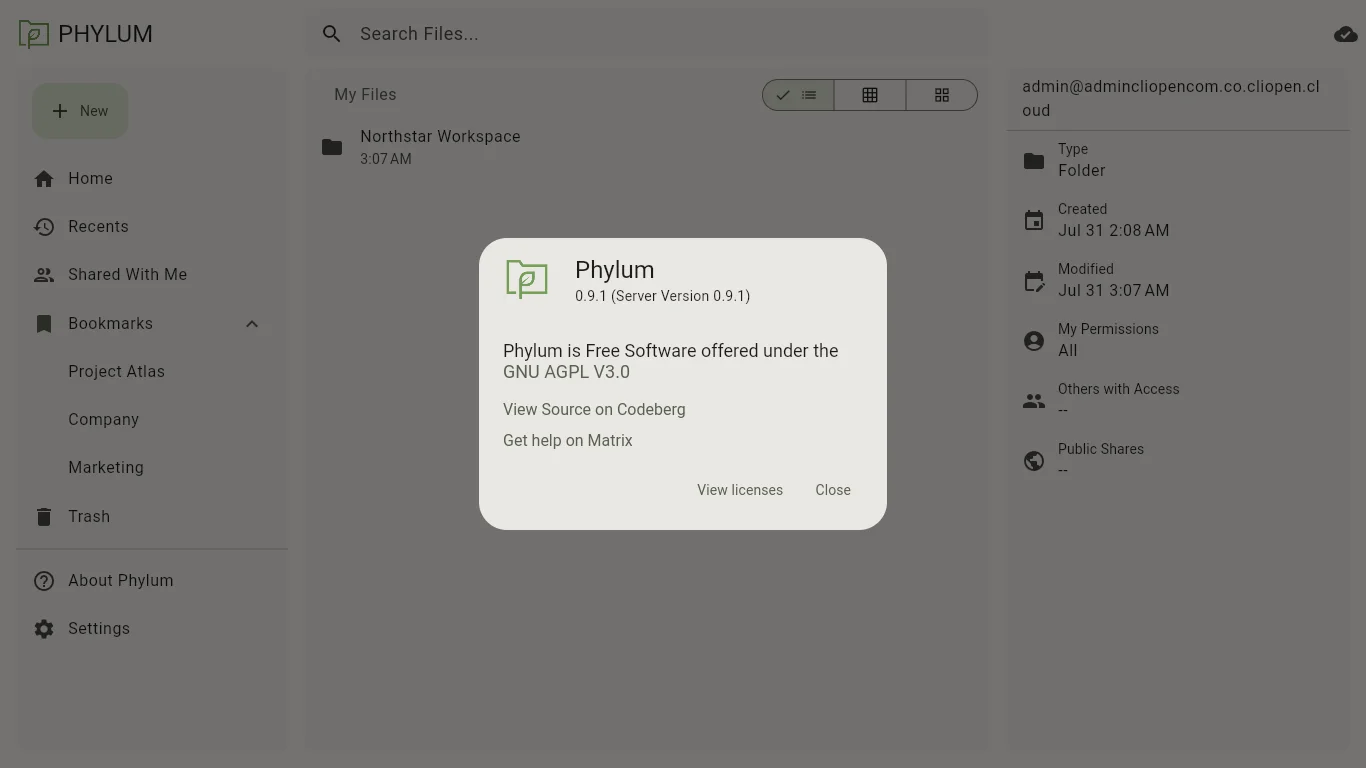Click the group icon beside Others with Access
Screen dimensions: 1366x768
click(1034, 401)
